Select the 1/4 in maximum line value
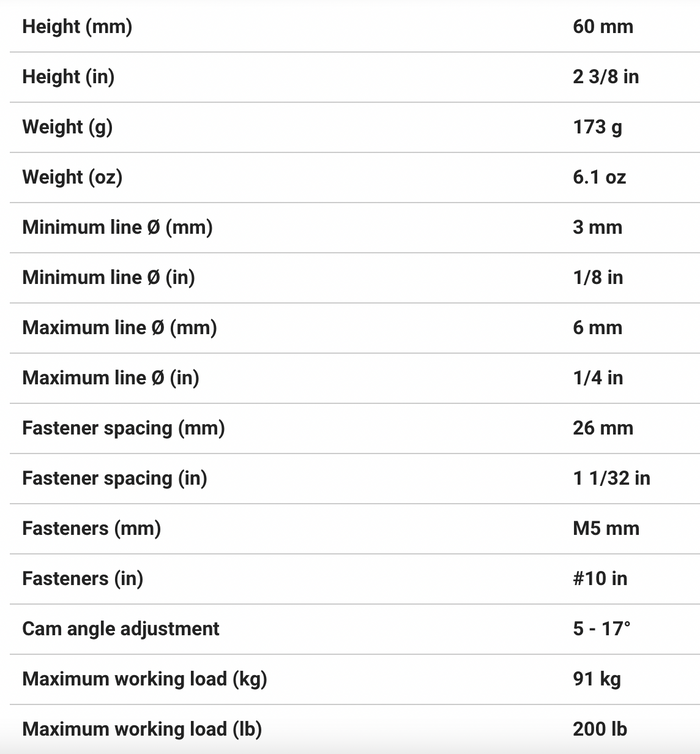Image resolution: width=700 pixels, height=754 pixels. (598, 378)
